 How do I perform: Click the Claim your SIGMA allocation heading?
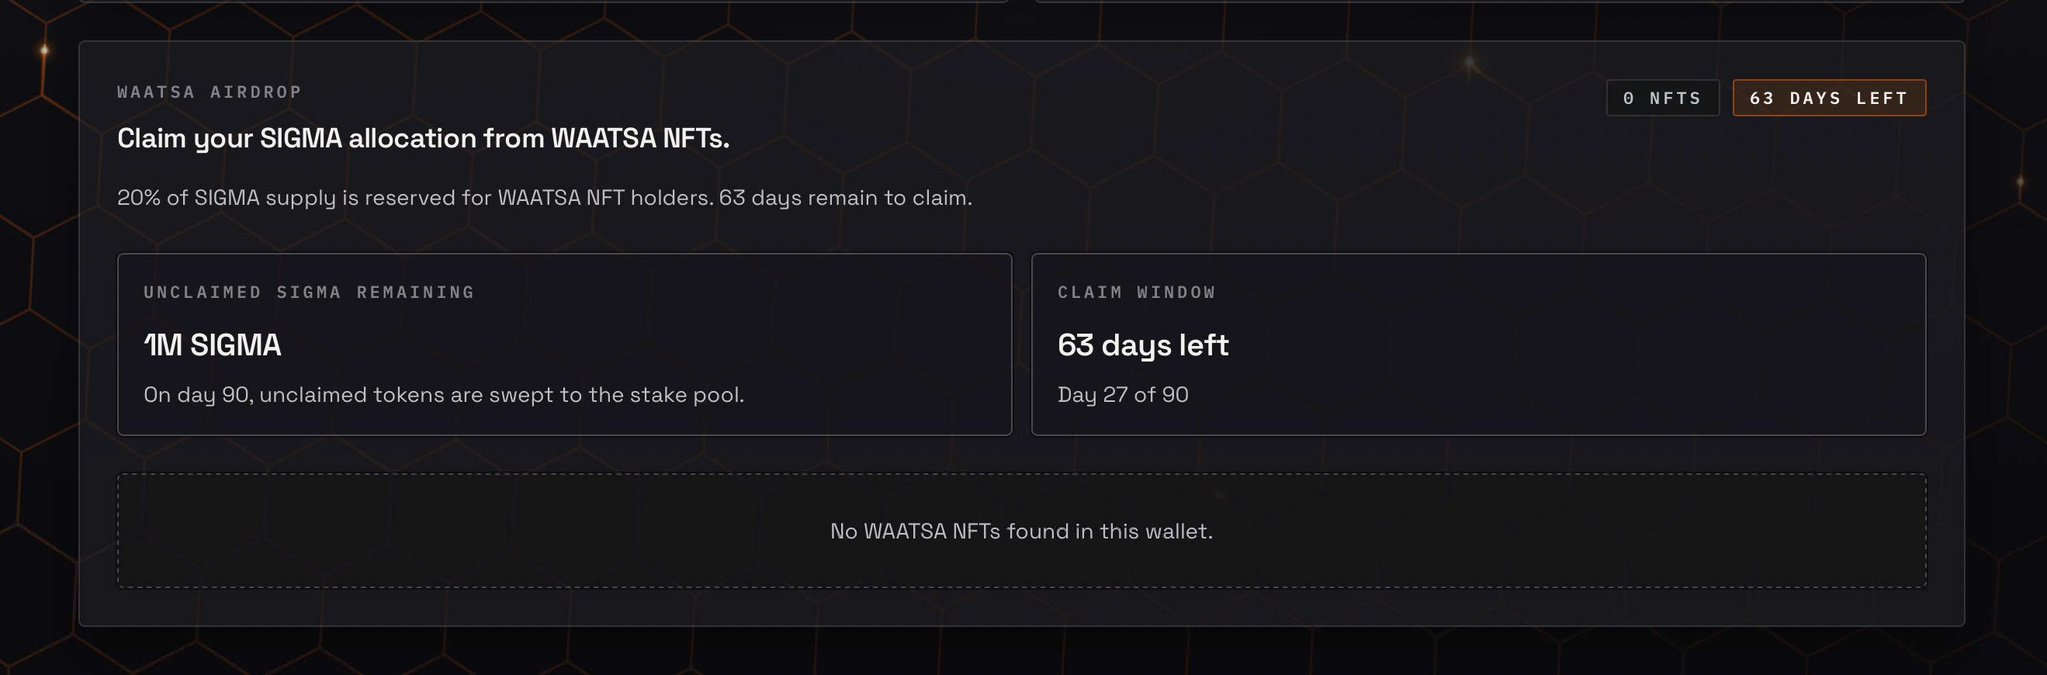point(423,139)
